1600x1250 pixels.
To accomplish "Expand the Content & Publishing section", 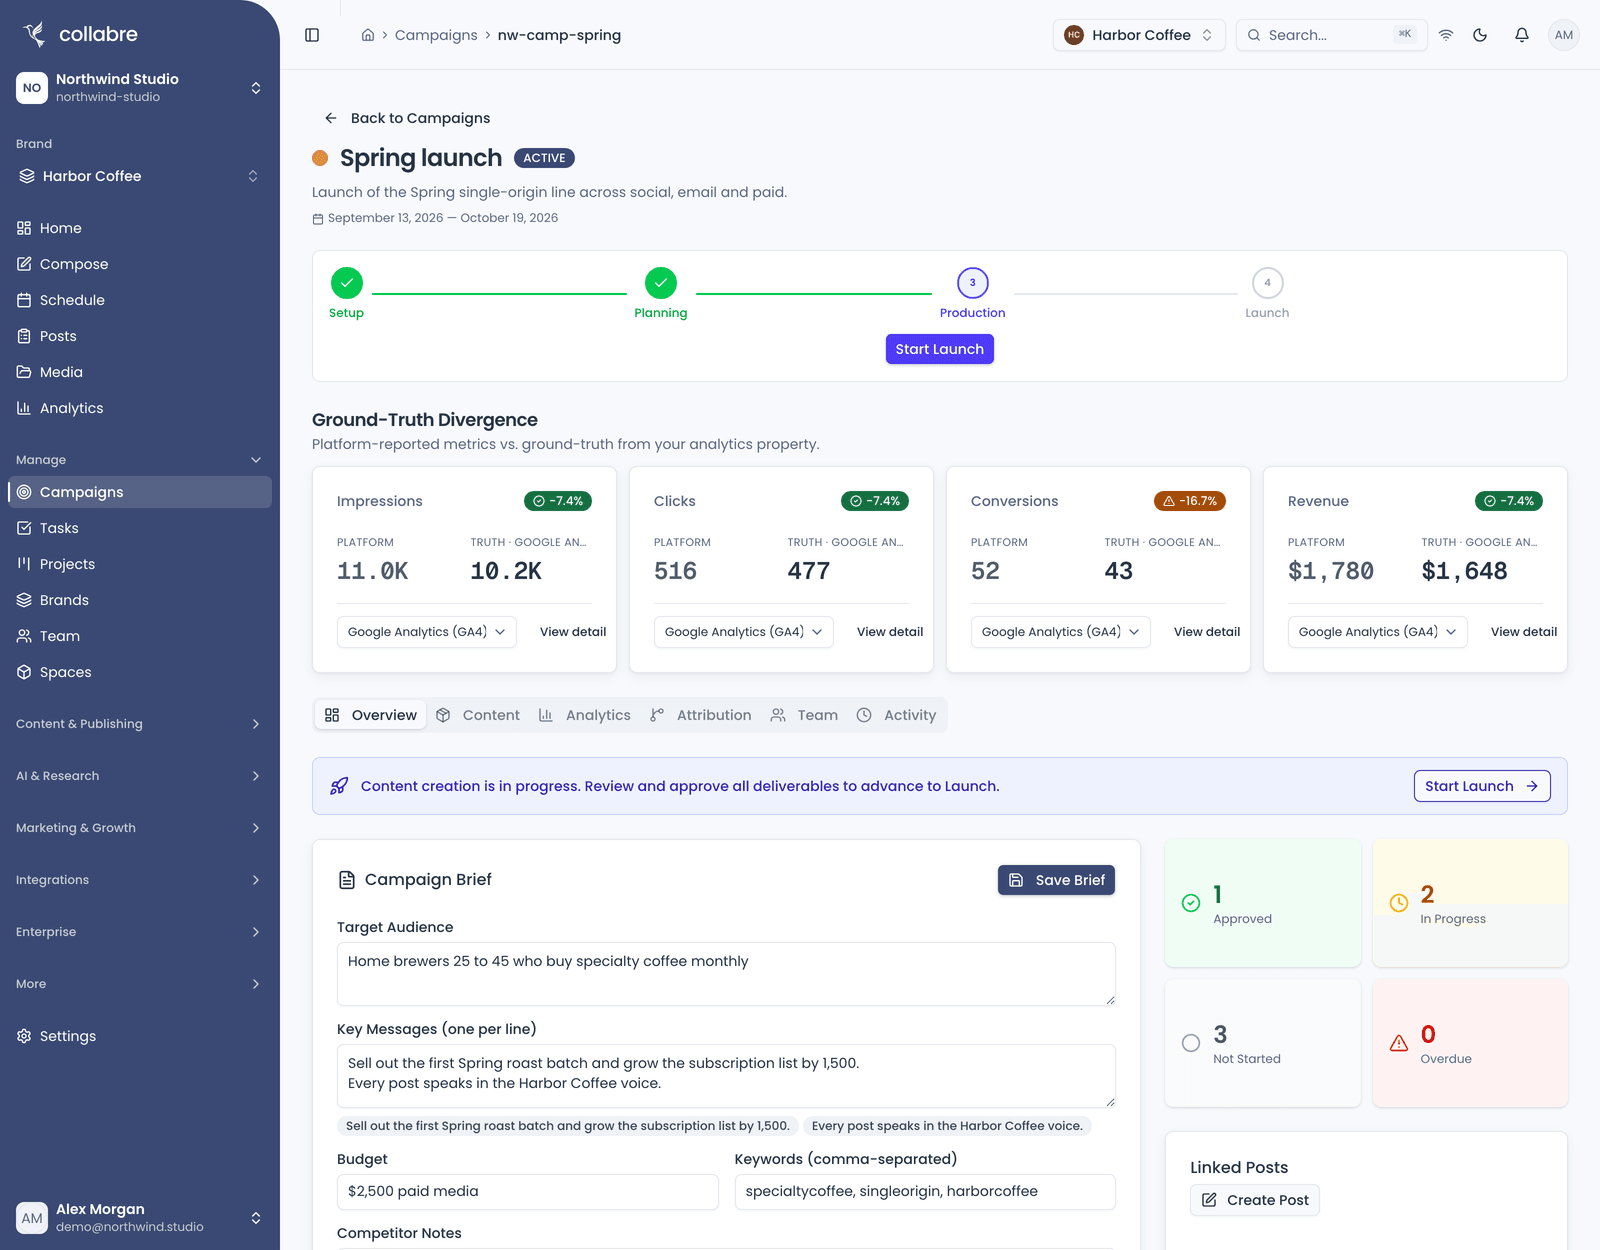I will click(140, 724).
